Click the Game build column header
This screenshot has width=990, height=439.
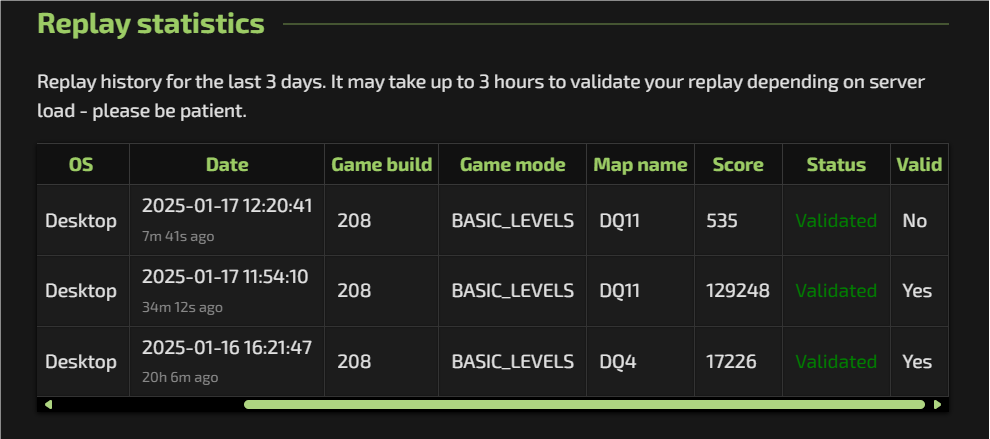click(x=382, y=165)
